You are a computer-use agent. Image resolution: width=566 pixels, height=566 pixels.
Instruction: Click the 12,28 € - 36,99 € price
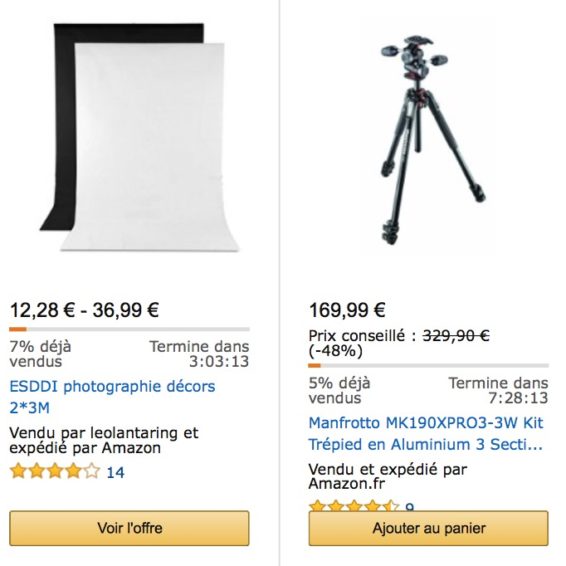(x=84, y=310)
